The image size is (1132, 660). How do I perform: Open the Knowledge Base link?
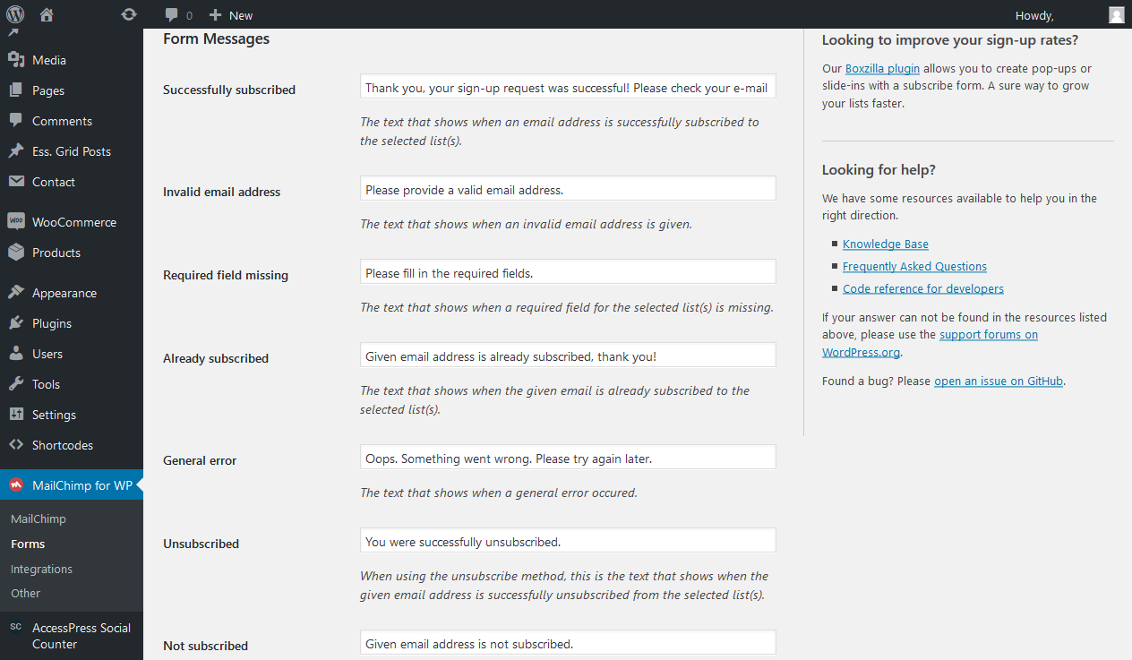885,244
